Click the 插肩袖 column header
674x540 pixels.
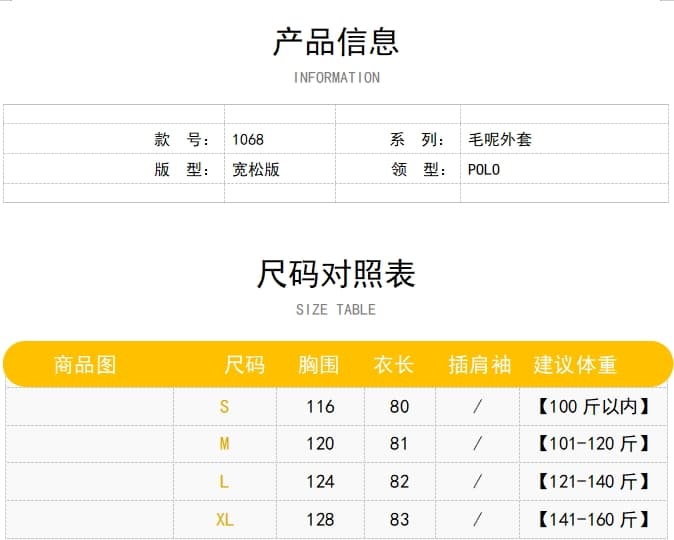tap(480, 365)
